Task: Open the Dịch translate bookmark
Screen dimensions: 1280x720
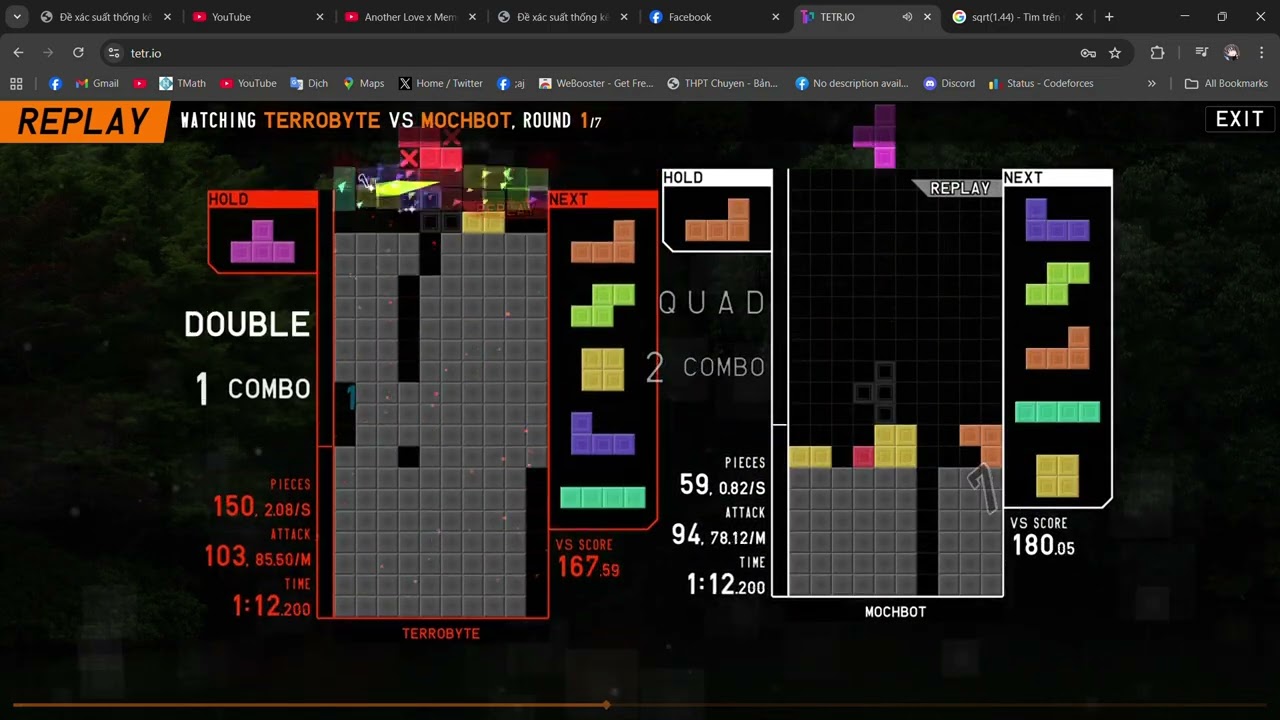Action: pos(309,84)
